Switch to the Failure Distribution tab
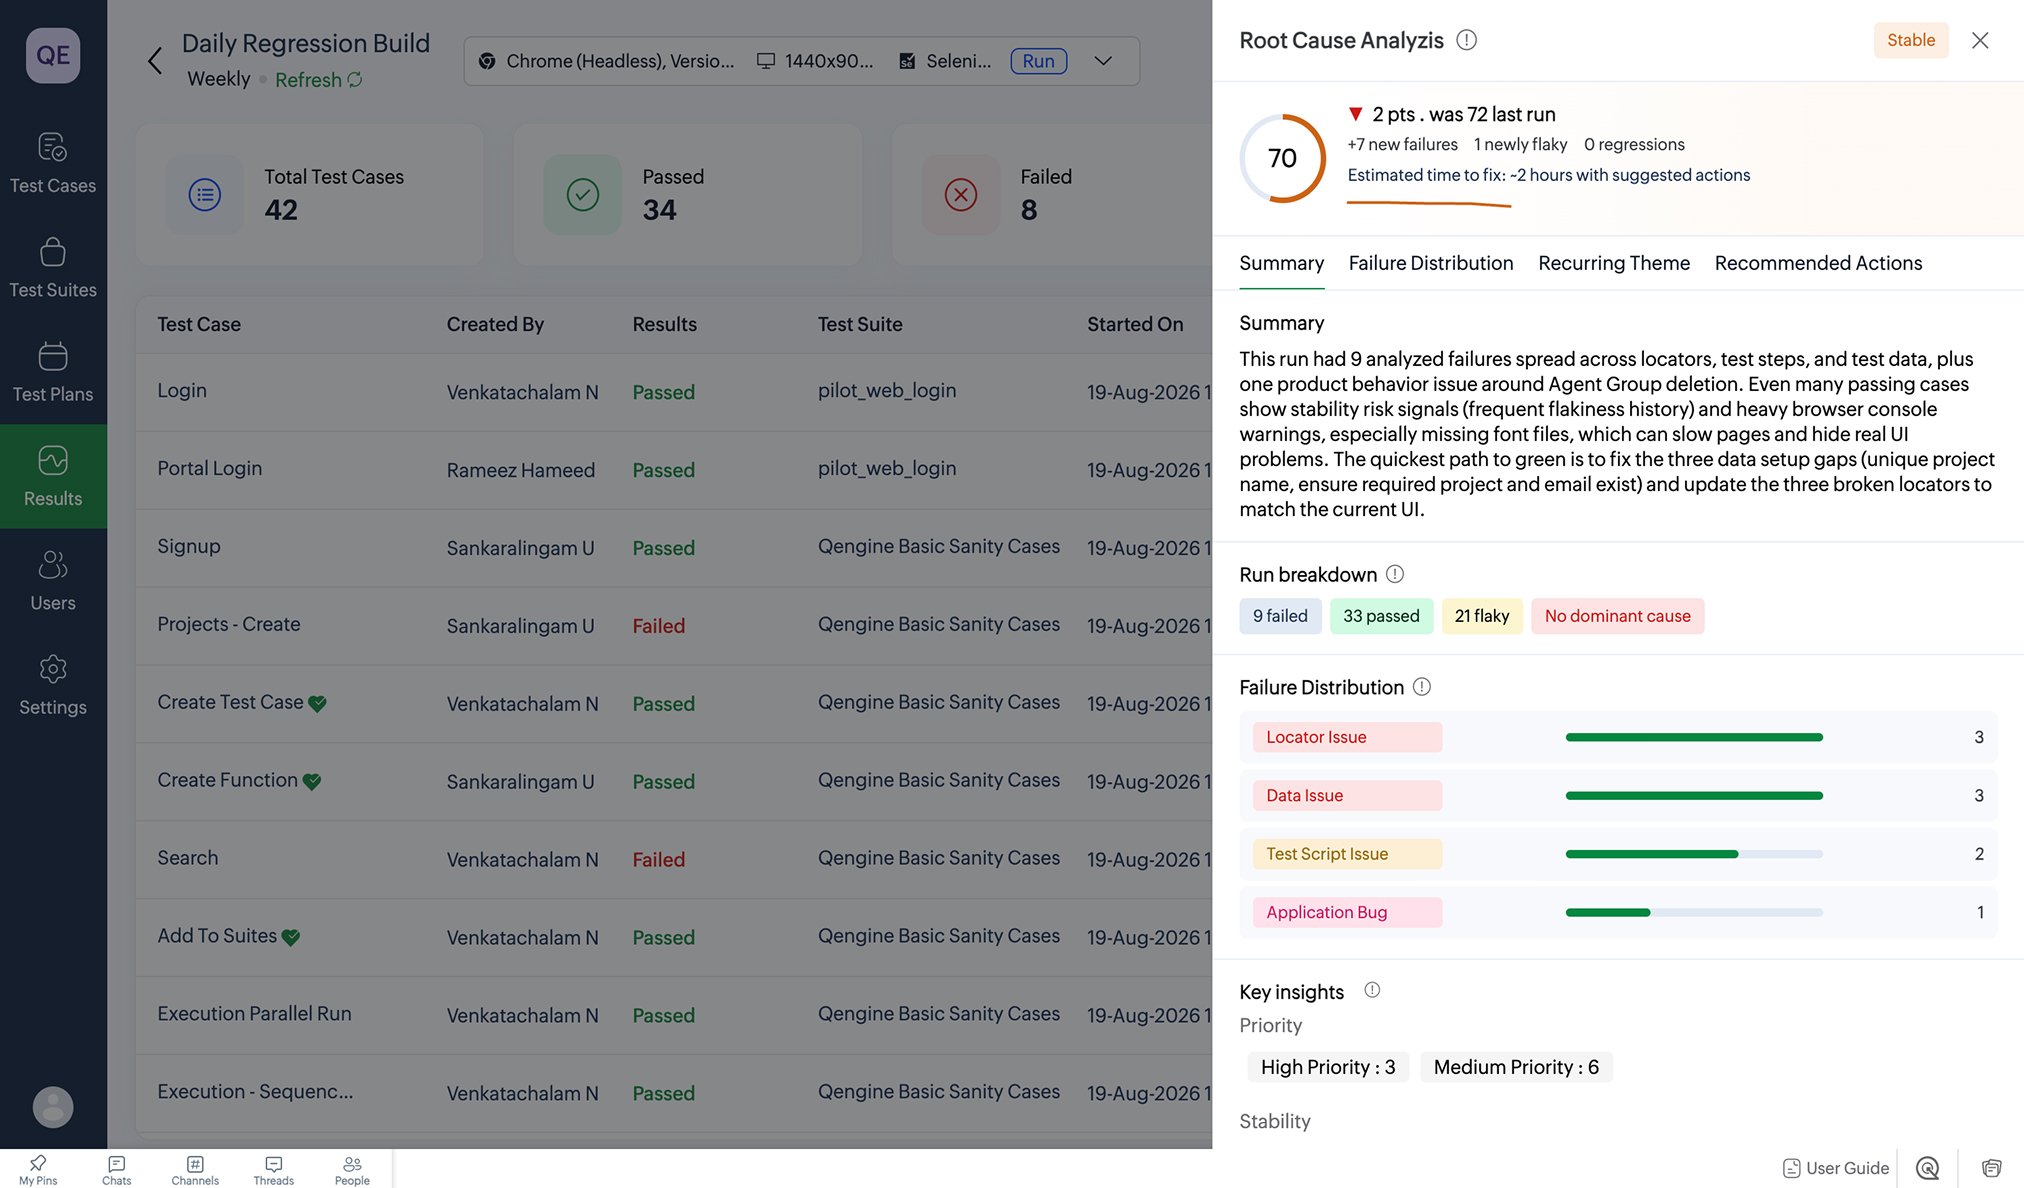 coord(1431,263)
